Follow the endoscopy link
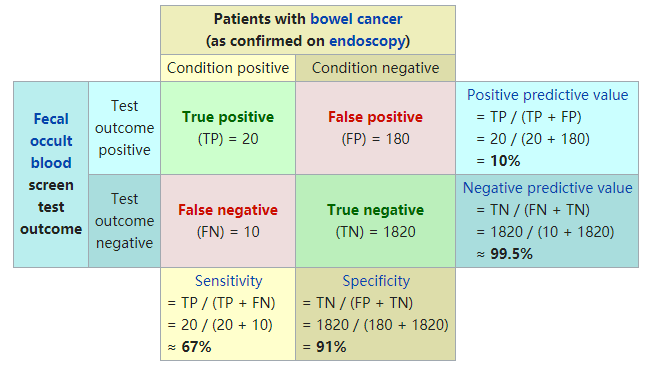This screenshot has width=646, height=366. [x=368, y=41]
